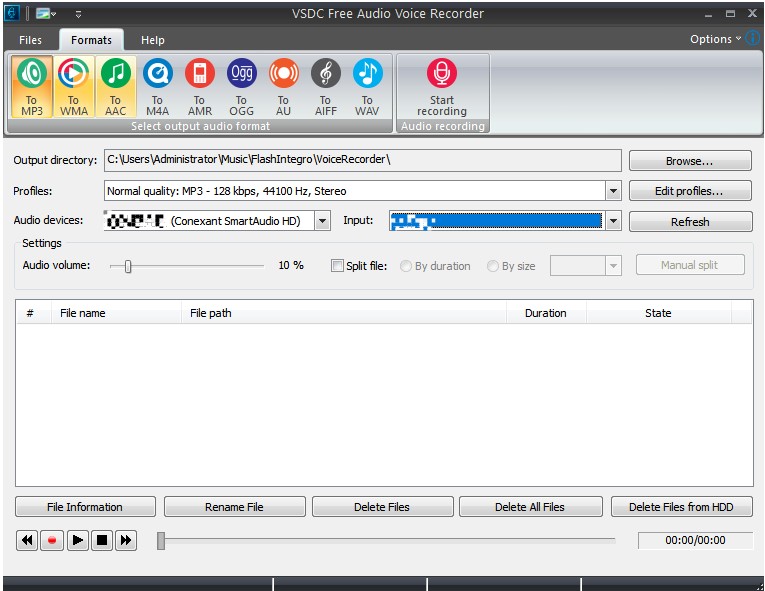Open the Audio devices dropdown
765x591 pixels.
coord(322,221)
